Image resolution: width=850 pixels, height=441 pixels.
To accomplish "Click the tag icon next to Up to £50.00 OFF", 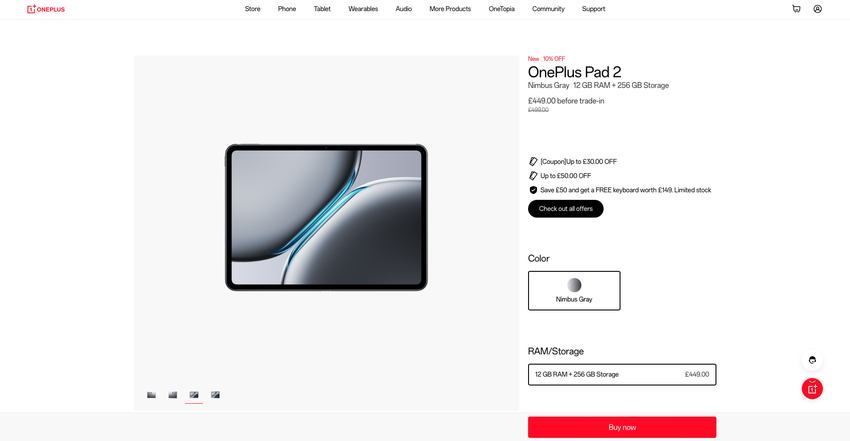I will pos(533,176).
